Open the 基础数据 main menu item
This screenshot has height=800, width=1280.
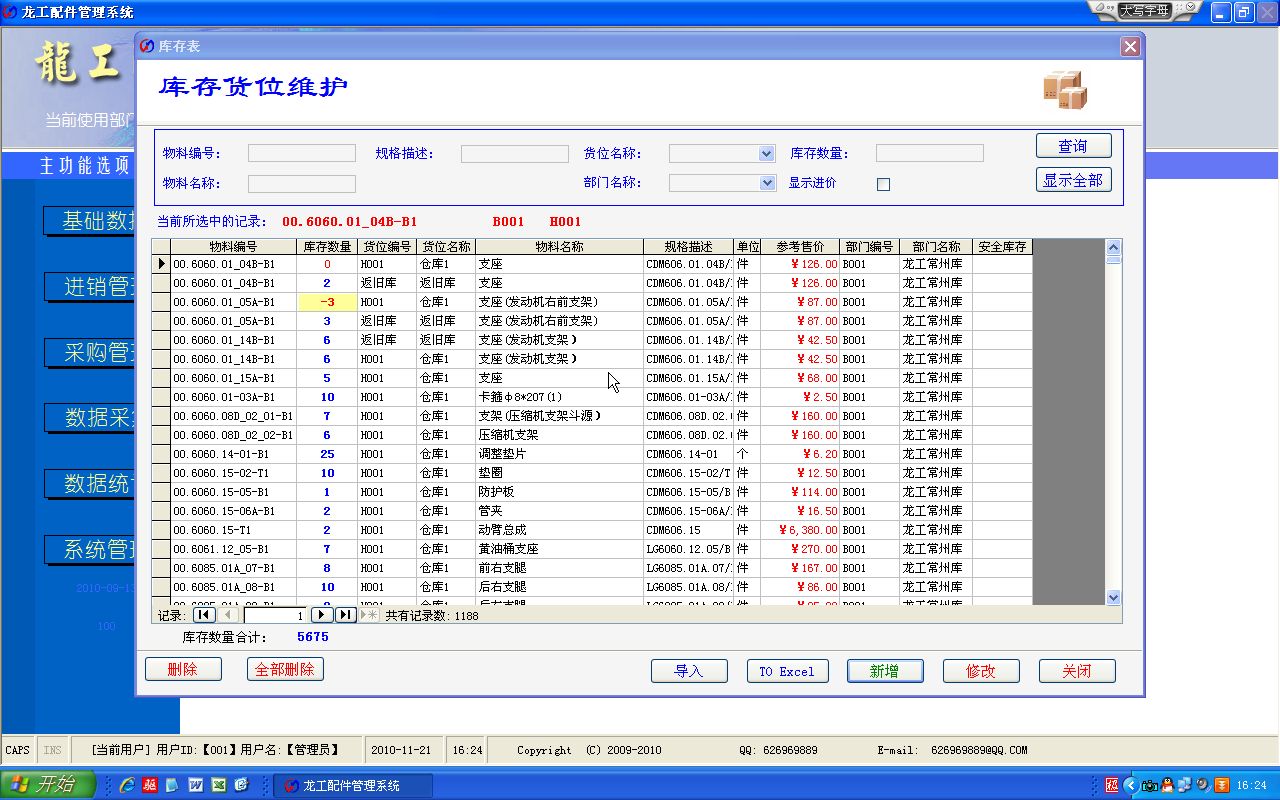90,221
